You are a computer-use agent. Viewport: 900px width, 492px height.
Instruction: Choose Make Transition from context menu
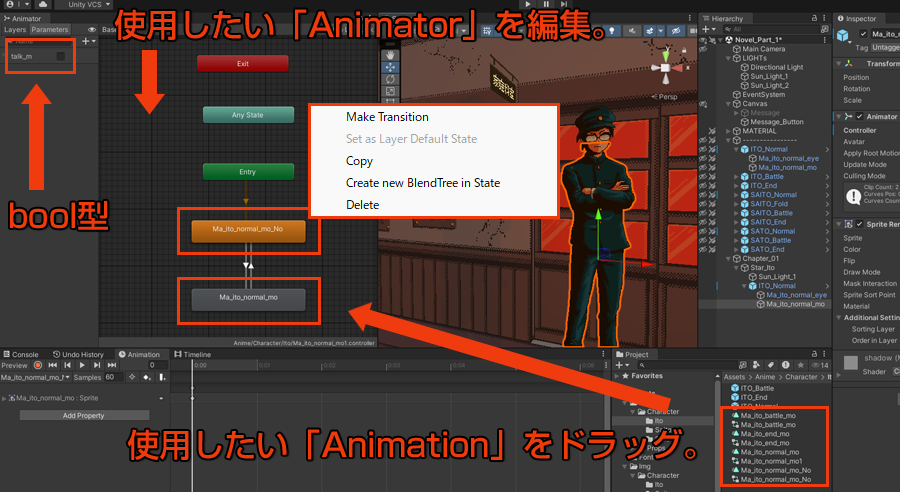tap(387, 117)
